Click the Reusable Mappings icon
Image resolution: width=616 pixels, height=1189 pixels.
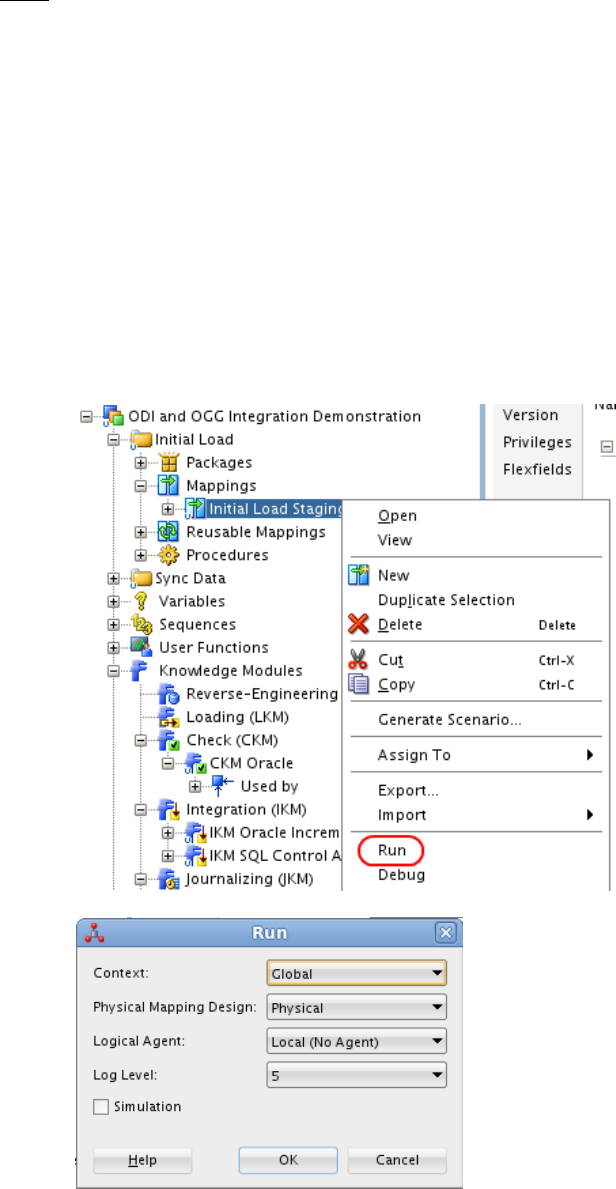click(x=168, y=532)
